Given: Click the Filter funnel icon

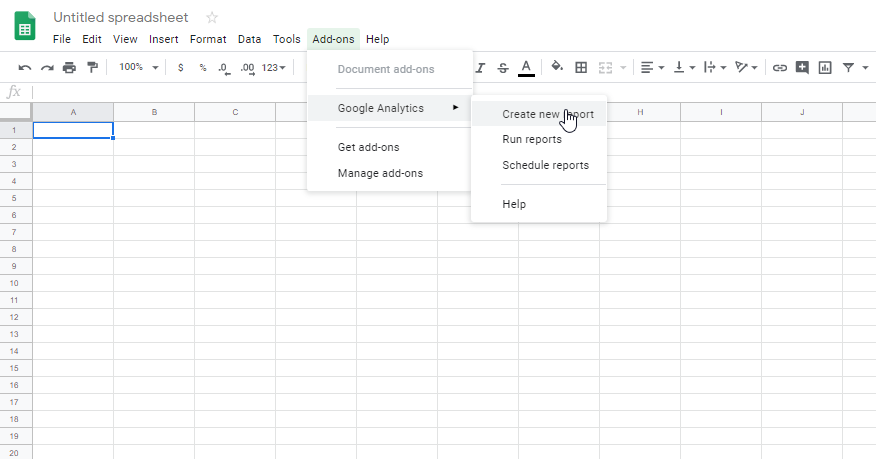Looking at the screenshot, I should [x=848, y=68].
